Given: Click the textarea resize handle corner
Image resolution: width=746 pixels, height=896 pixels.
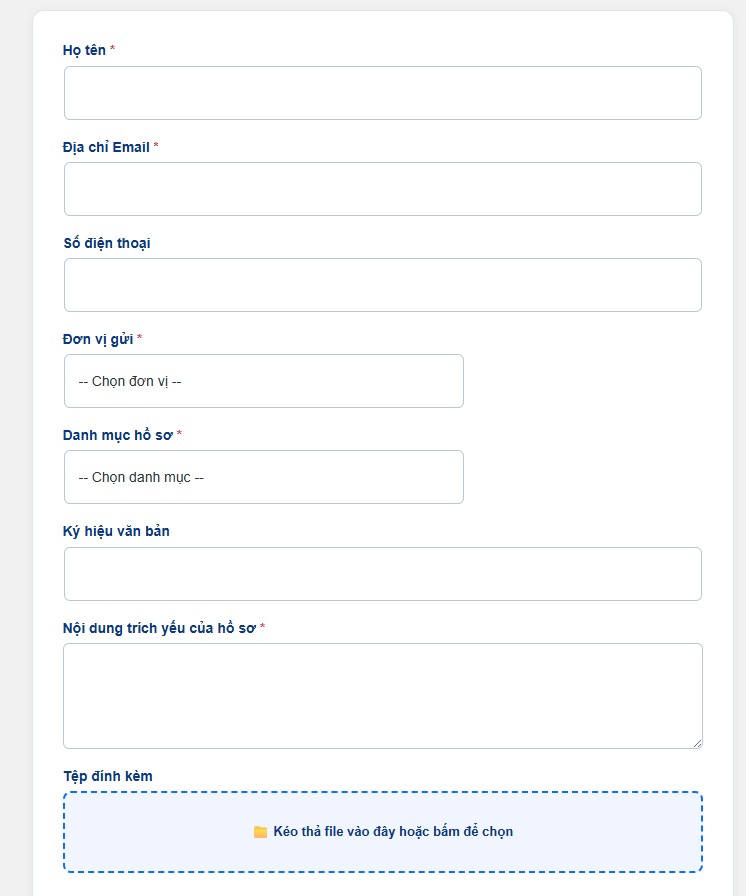Looking at the screenshot, I should pyautogui.click(x=697, y=743).
